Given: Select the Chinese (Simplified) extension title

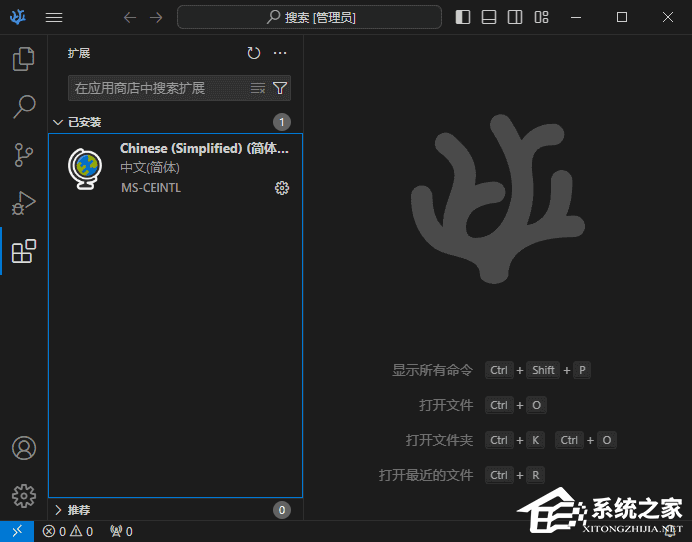Looking at the screenshot, I should (x=204, y=148).
